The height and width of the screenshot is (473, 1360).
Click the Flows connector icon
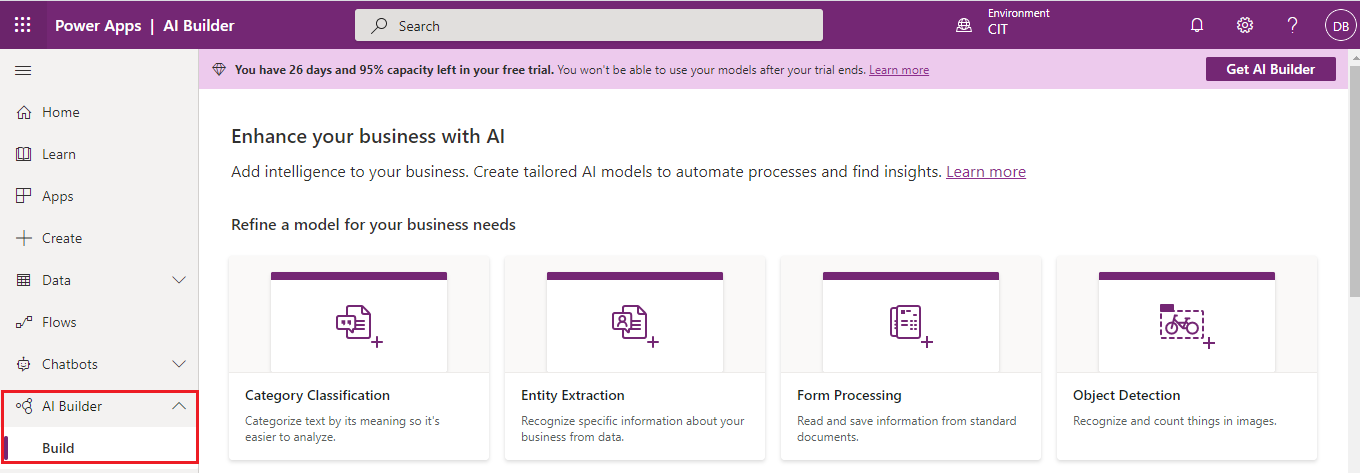click(x=24, y=322)
